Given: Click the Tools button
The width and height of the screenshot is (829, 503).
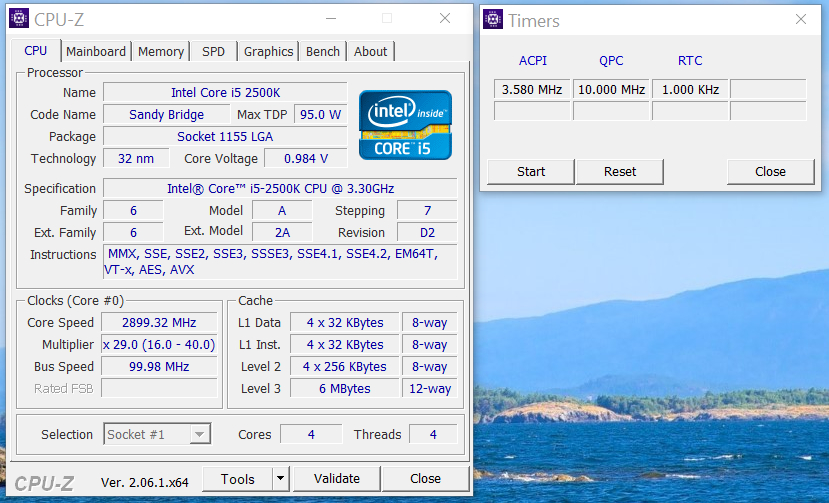Looking at the screenshot, I should (x=237, y=479).
